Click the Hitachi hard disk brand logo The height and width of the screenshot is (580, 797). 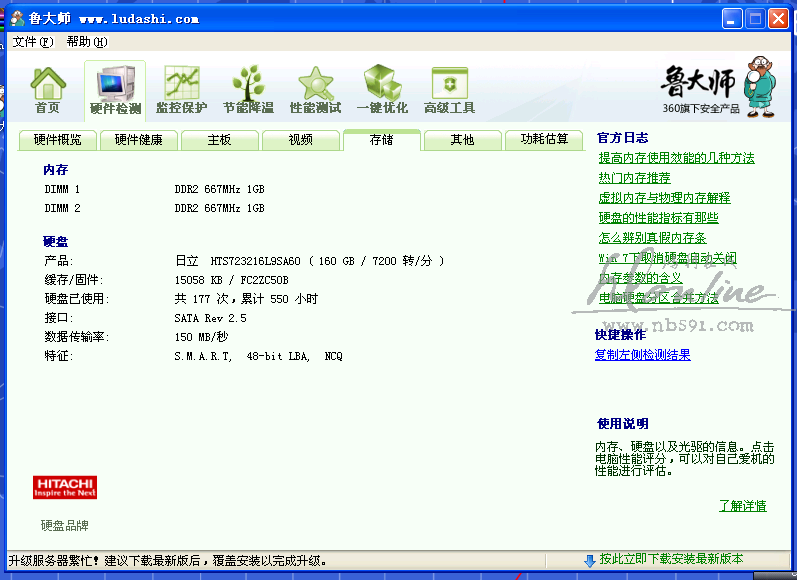[65, 487]
